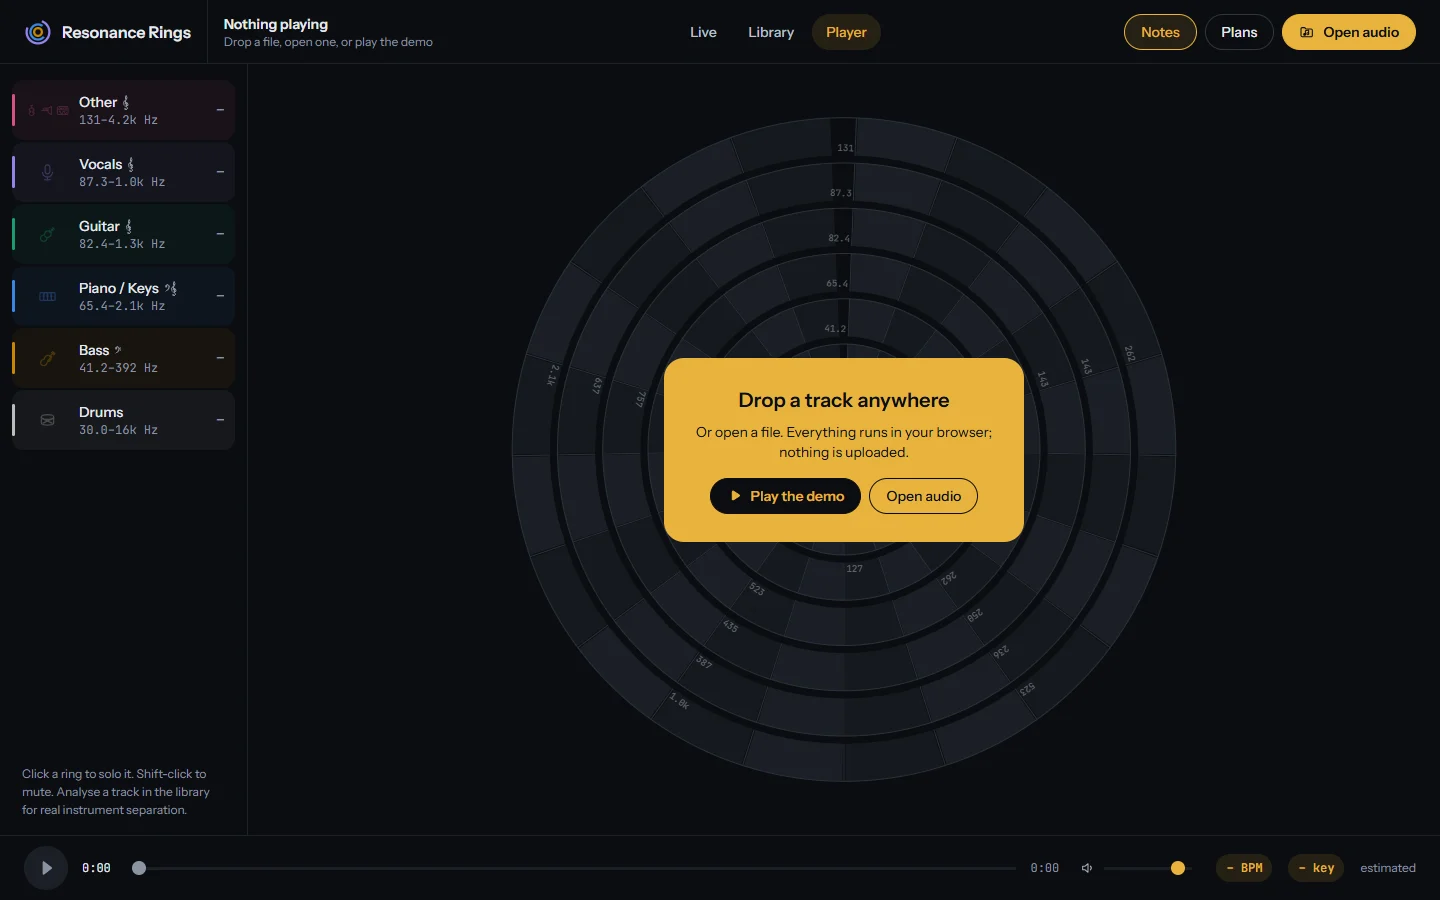Mute audio with the speaker icon
Screen dimensions: 1440x900
(1087, 868)
